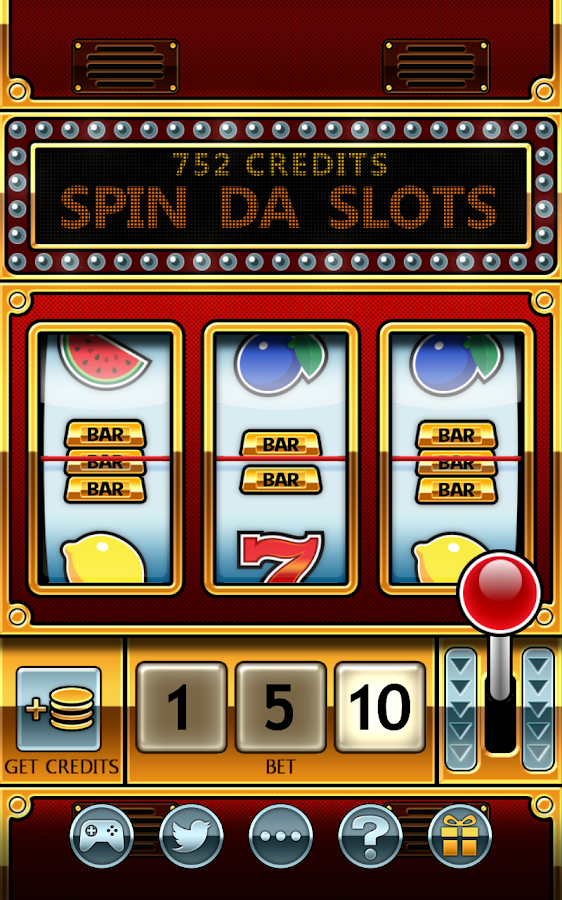Select bet amount 5

click(281, 707)
